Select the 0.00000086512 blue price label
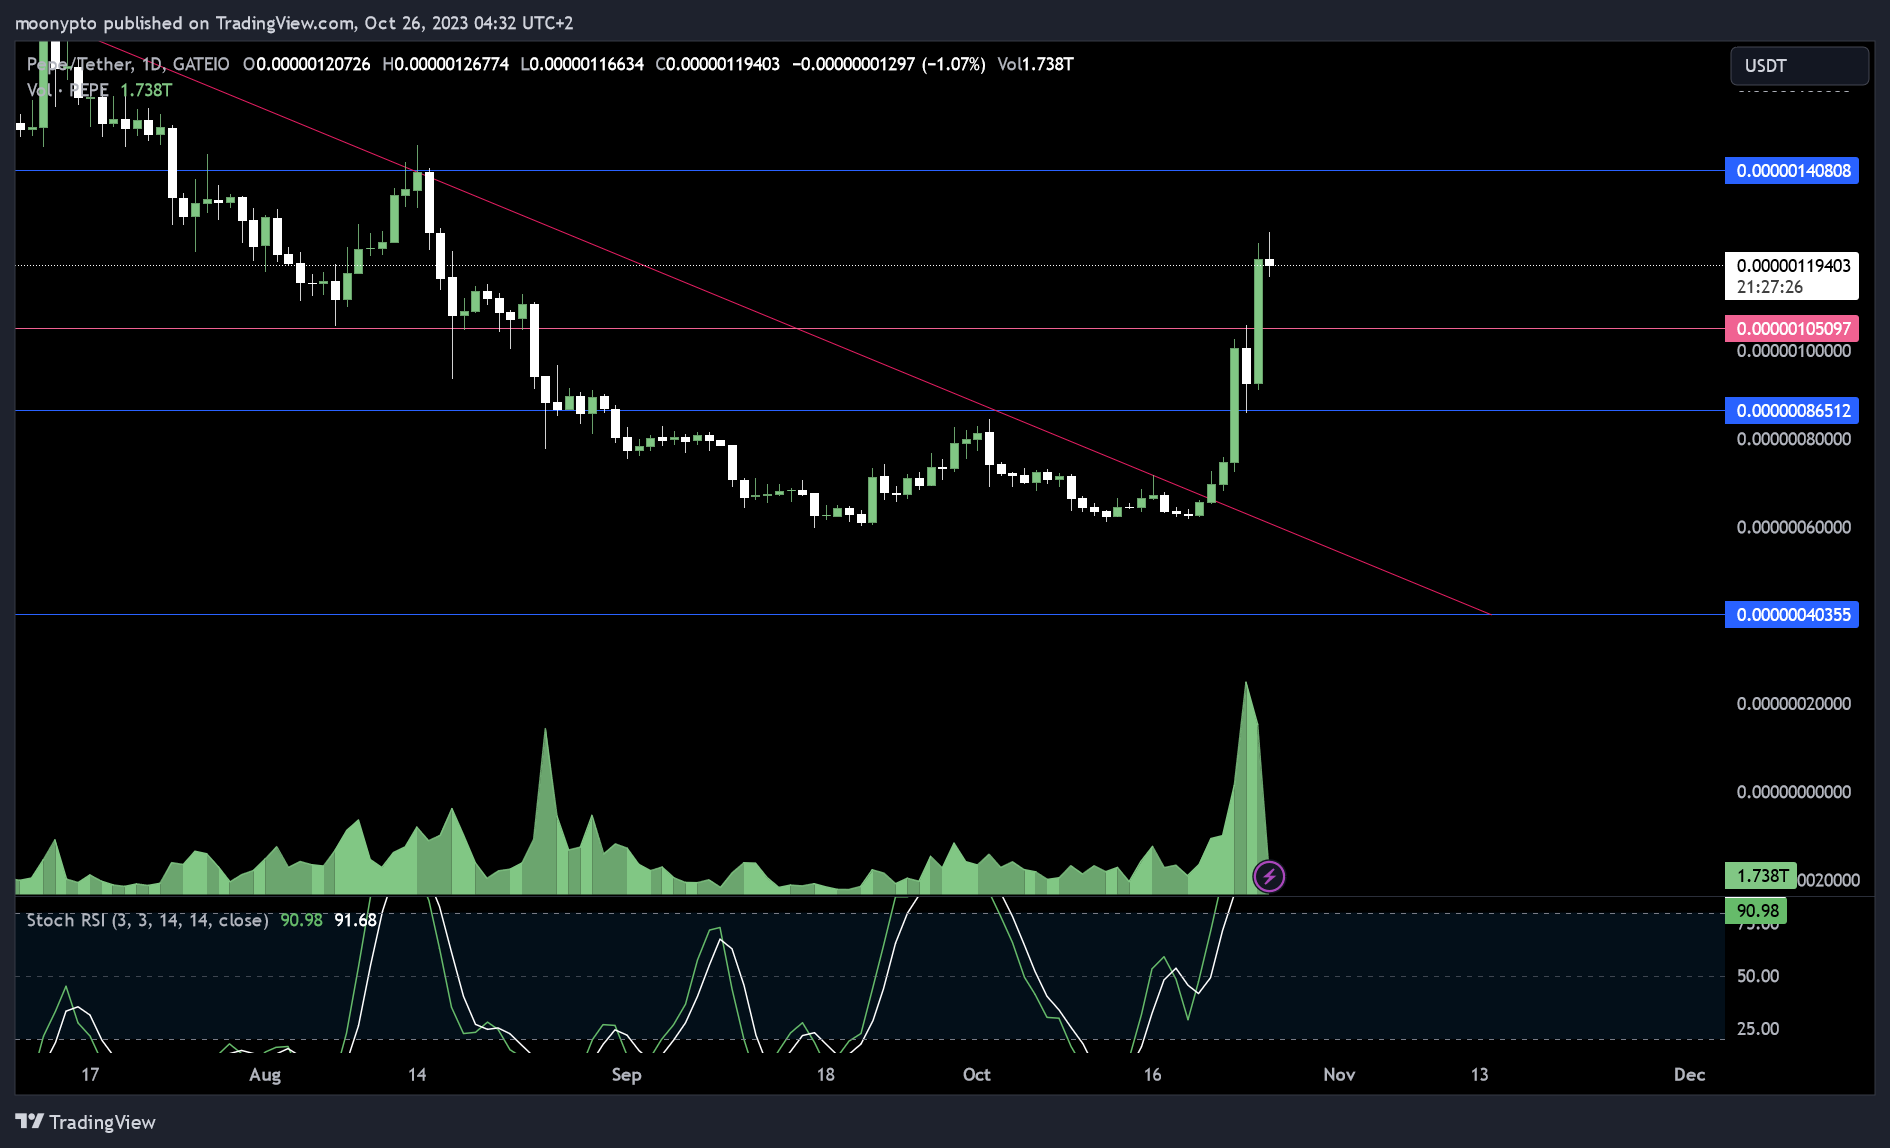Viewport: 1890px width, 1148px height. pyautogui.click(x=1792, y=411)
